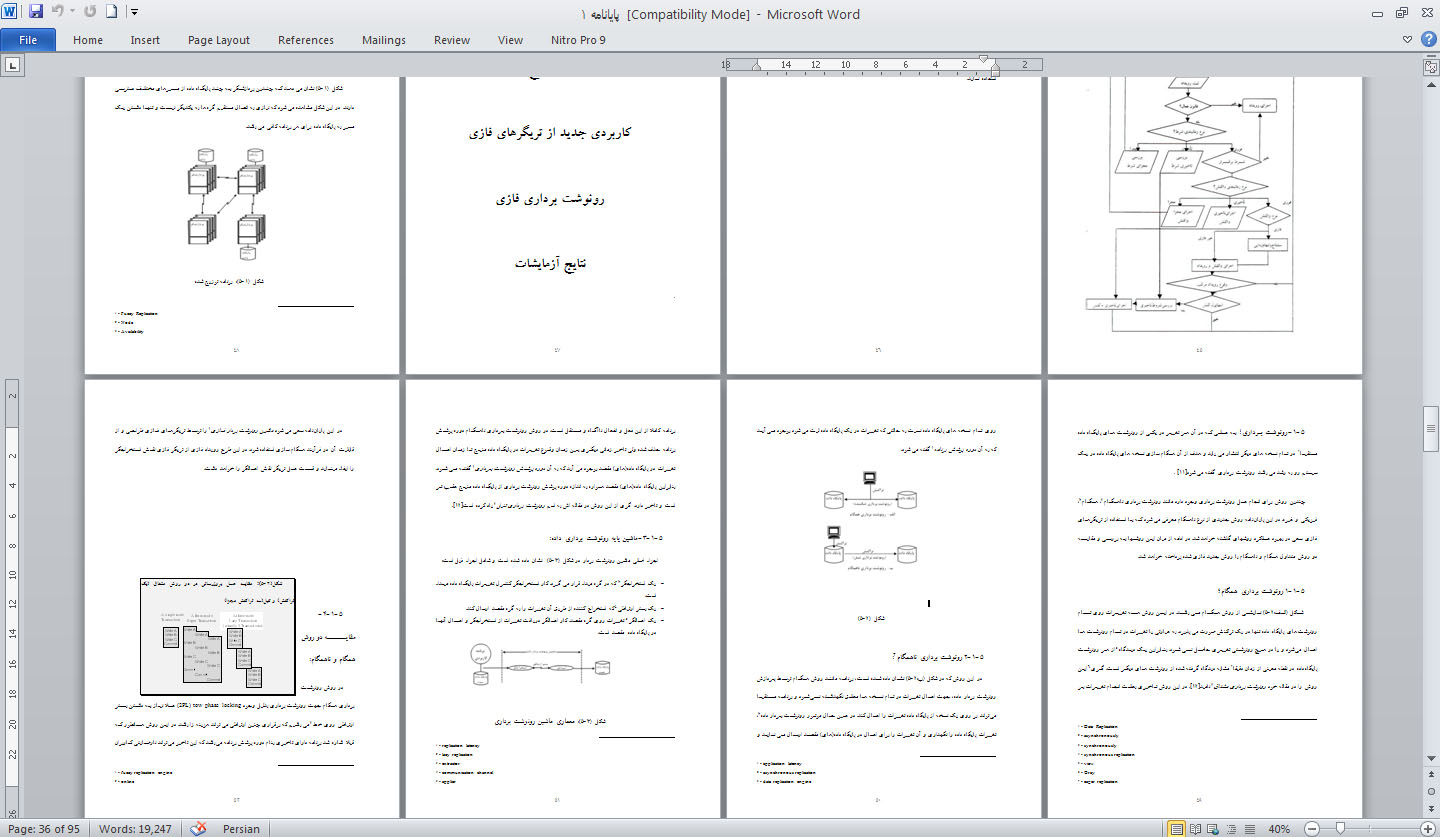Toggle Print Layout view button
The image size is (1440, 837).
tap(1178, 829)
